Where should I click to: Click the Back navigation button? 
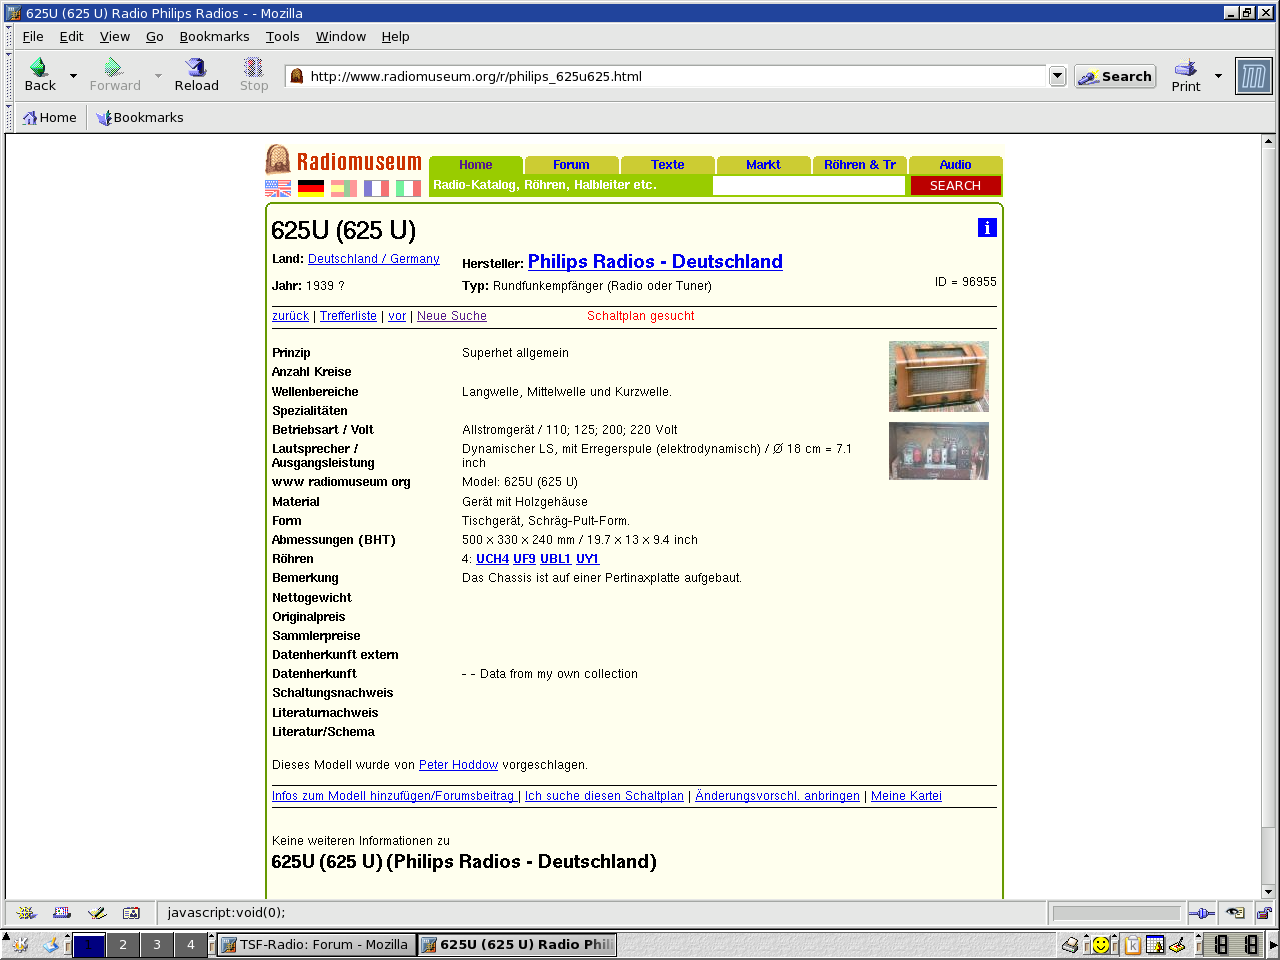pyautogui.click(x=40, y=75)
